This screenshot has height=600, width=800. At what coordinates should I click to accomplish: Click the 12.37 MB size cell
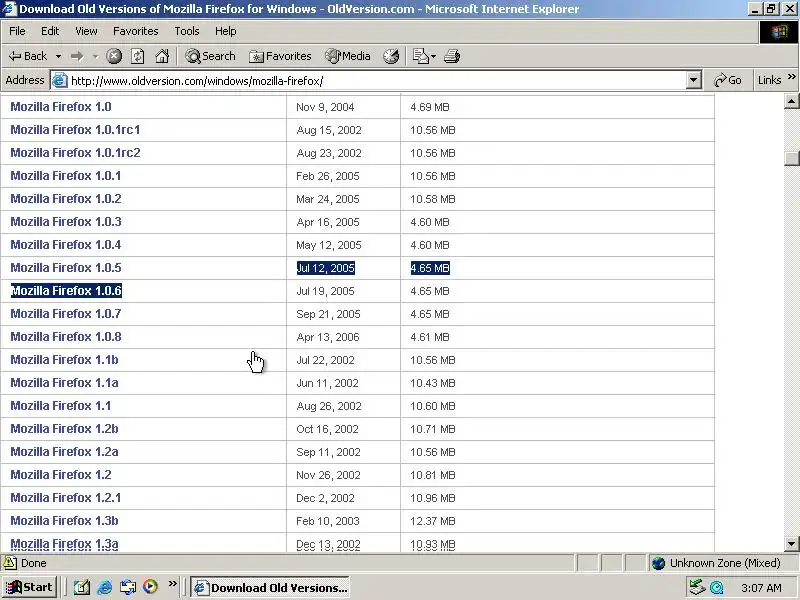click(433, 521)
